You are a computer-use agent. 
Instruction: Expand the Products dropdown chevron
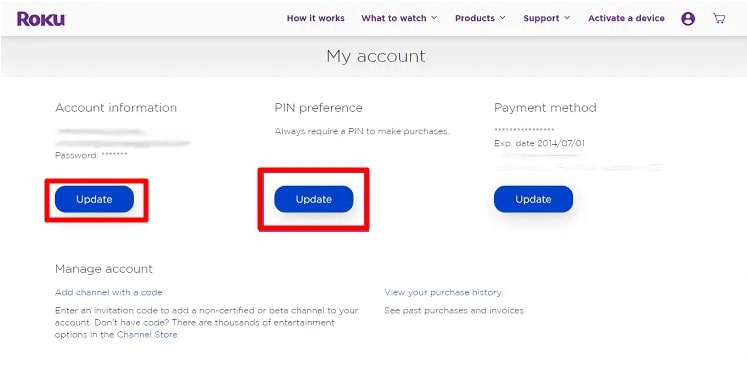[503, 18]
